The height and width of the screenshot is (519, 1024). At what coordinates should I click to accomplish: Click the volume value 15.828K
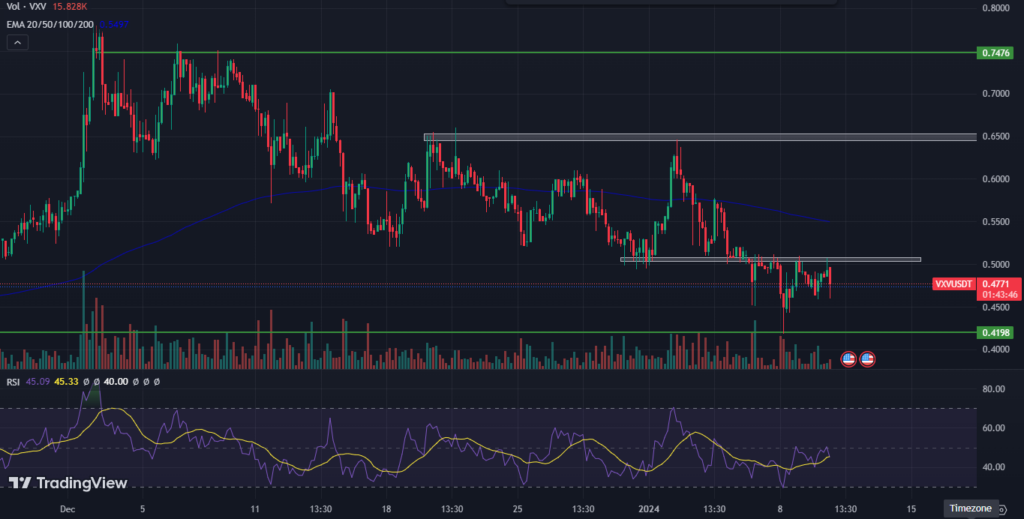70,7
